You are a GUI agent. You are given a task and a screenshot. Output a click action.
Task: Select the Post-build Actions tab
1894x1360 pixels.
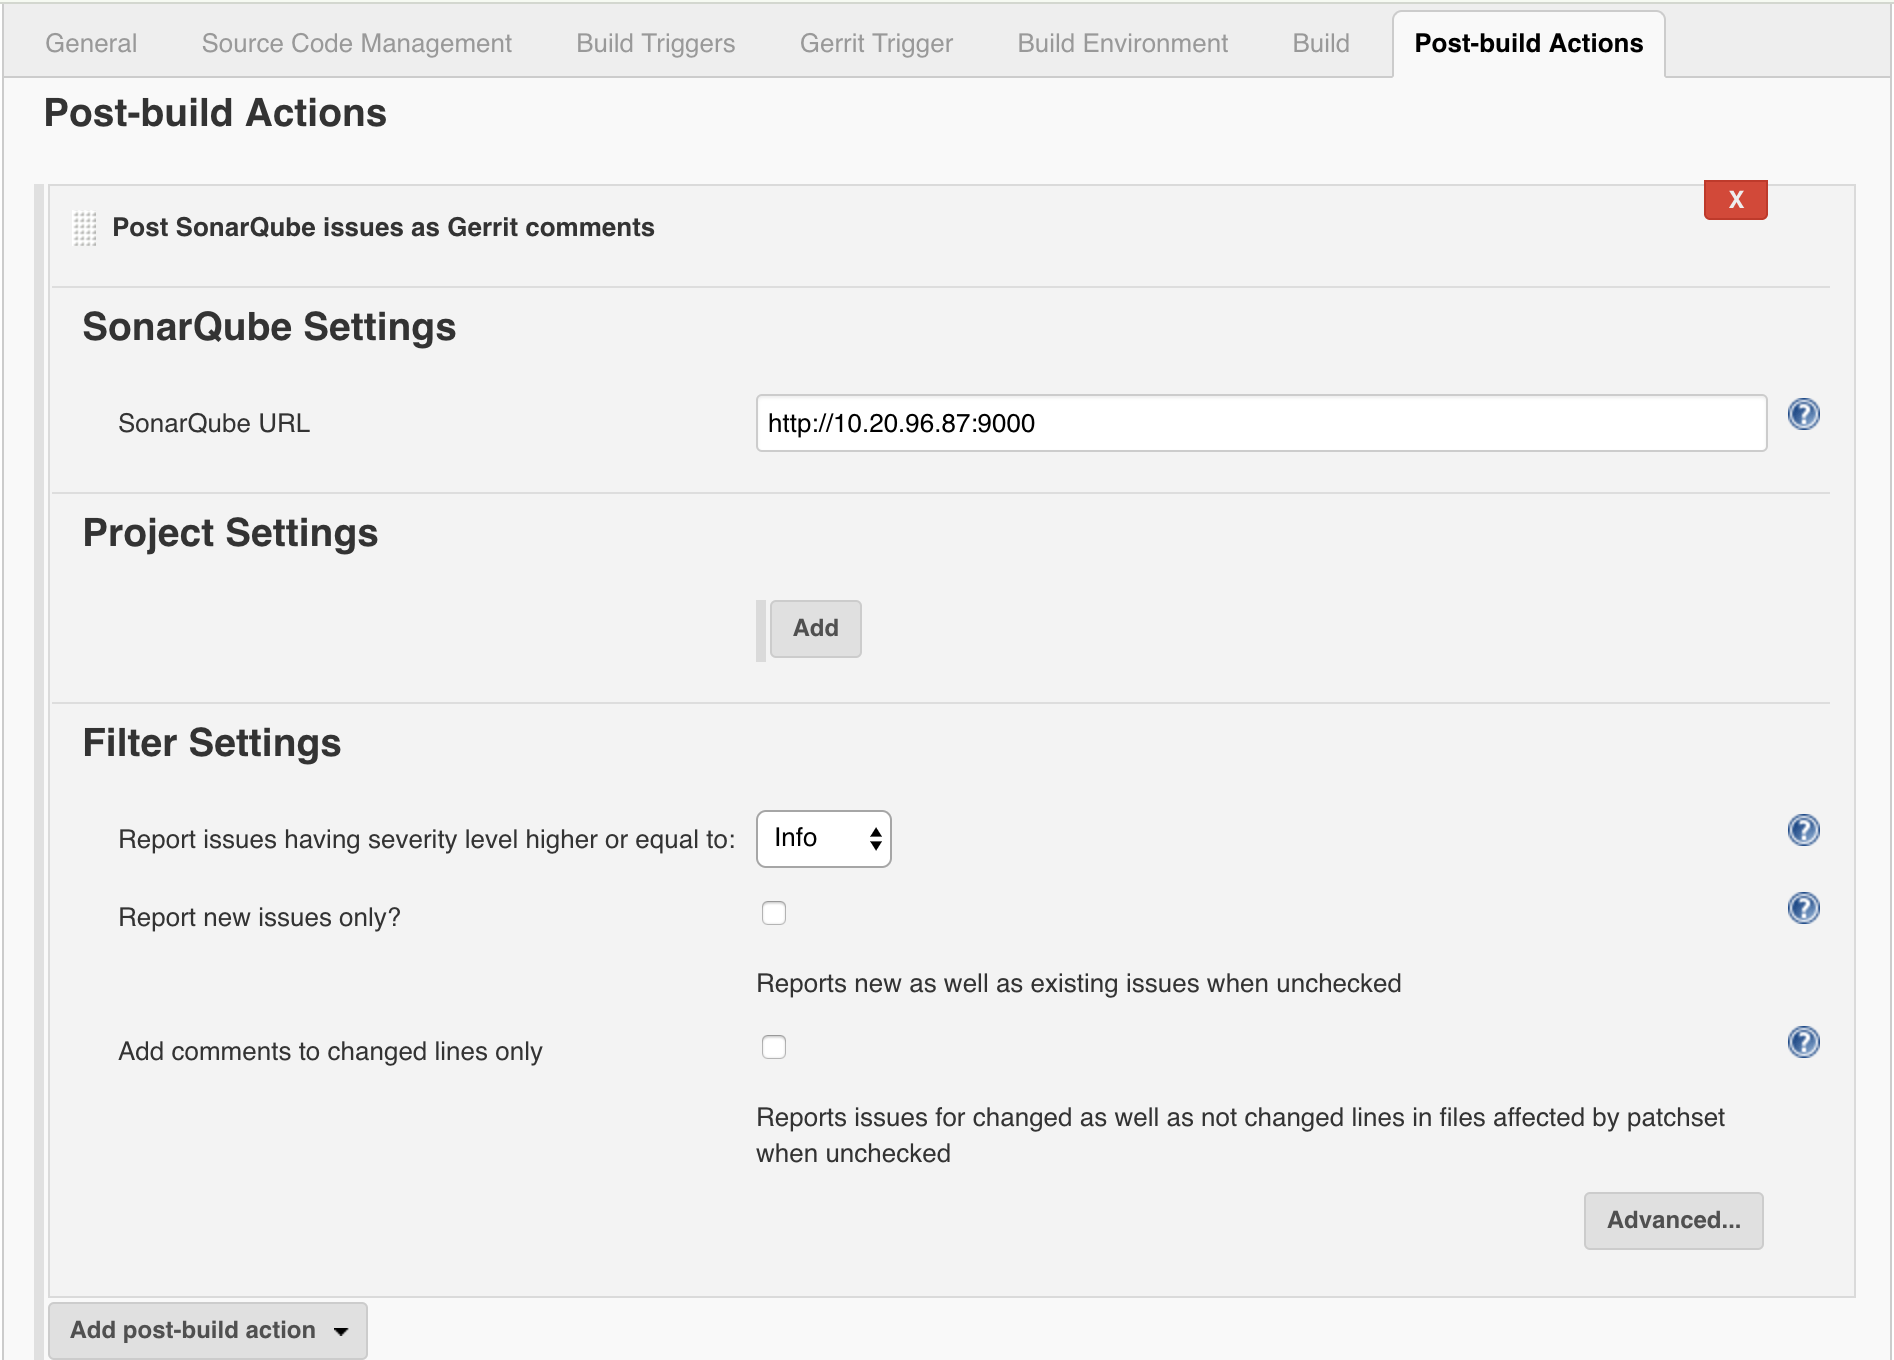pos(1528,43)
